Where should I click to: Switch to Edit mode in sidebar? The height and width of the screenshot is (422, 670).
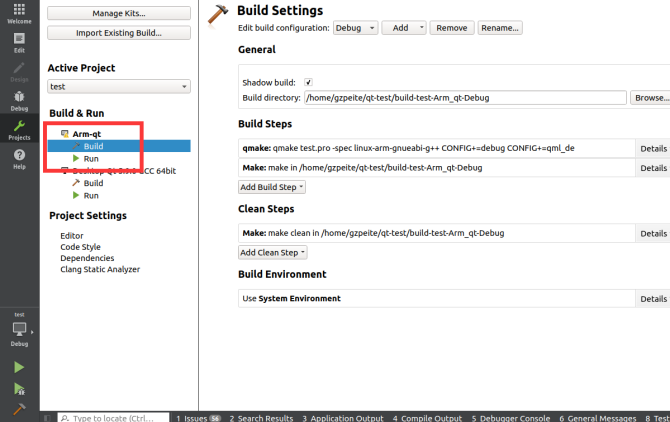19,43
